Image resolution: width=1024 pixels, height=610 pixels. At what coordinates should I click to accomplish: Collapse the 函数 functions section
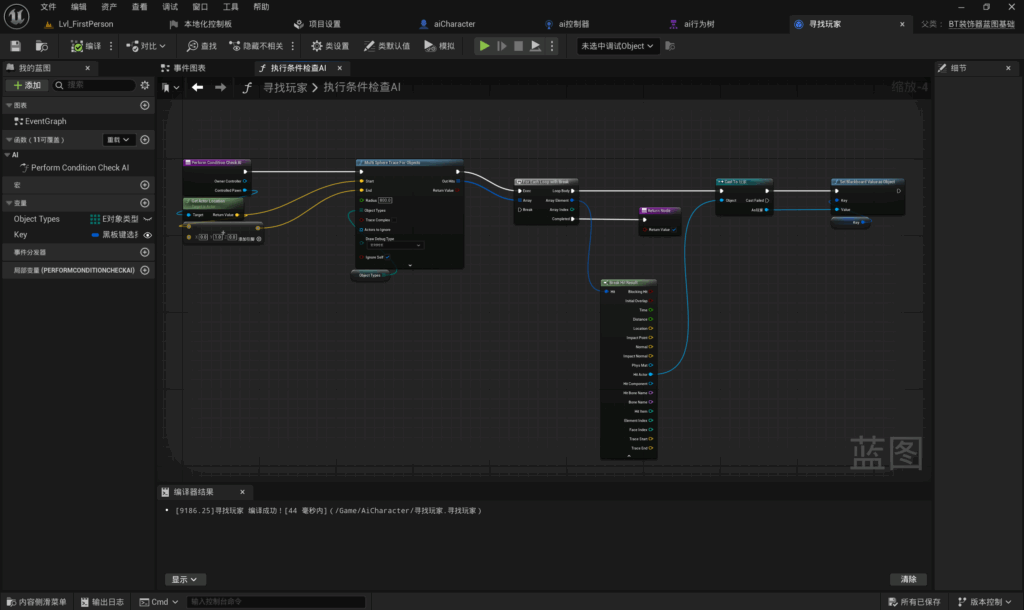[9, 140]
